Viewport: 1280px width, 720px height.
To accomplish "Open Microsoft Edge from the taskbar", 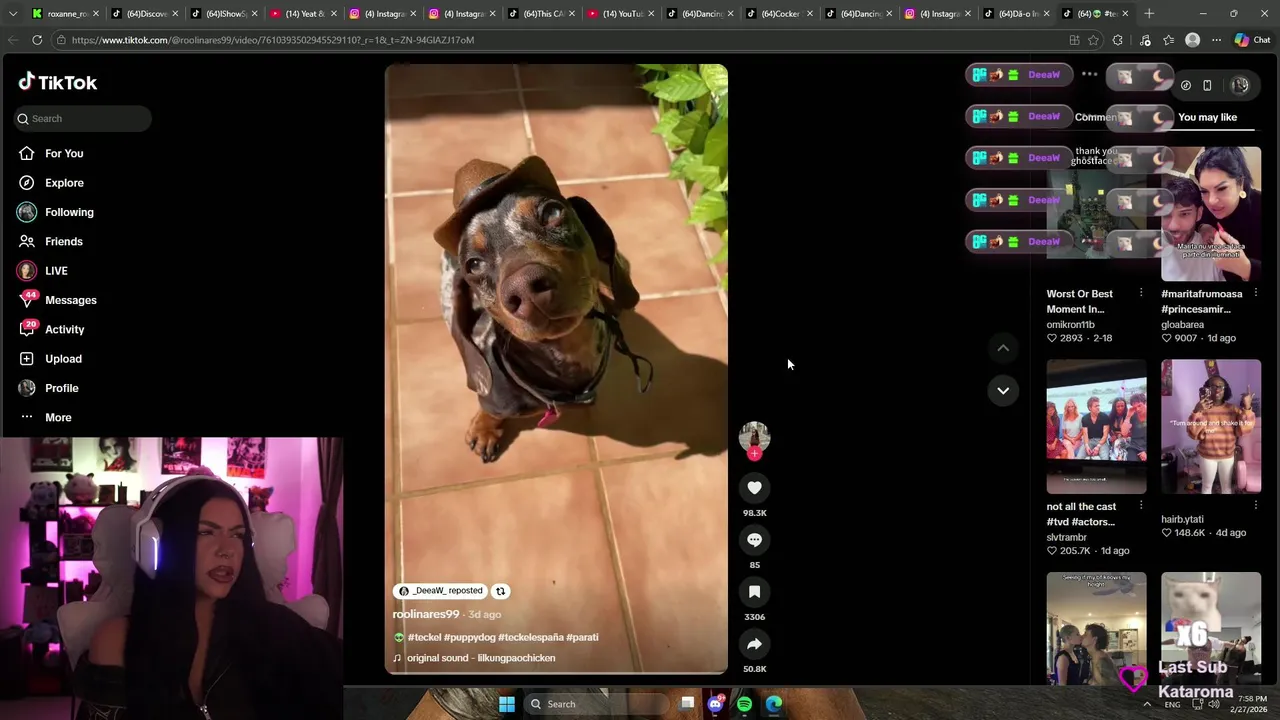I will pyautogui.click(x=774, y=704).
